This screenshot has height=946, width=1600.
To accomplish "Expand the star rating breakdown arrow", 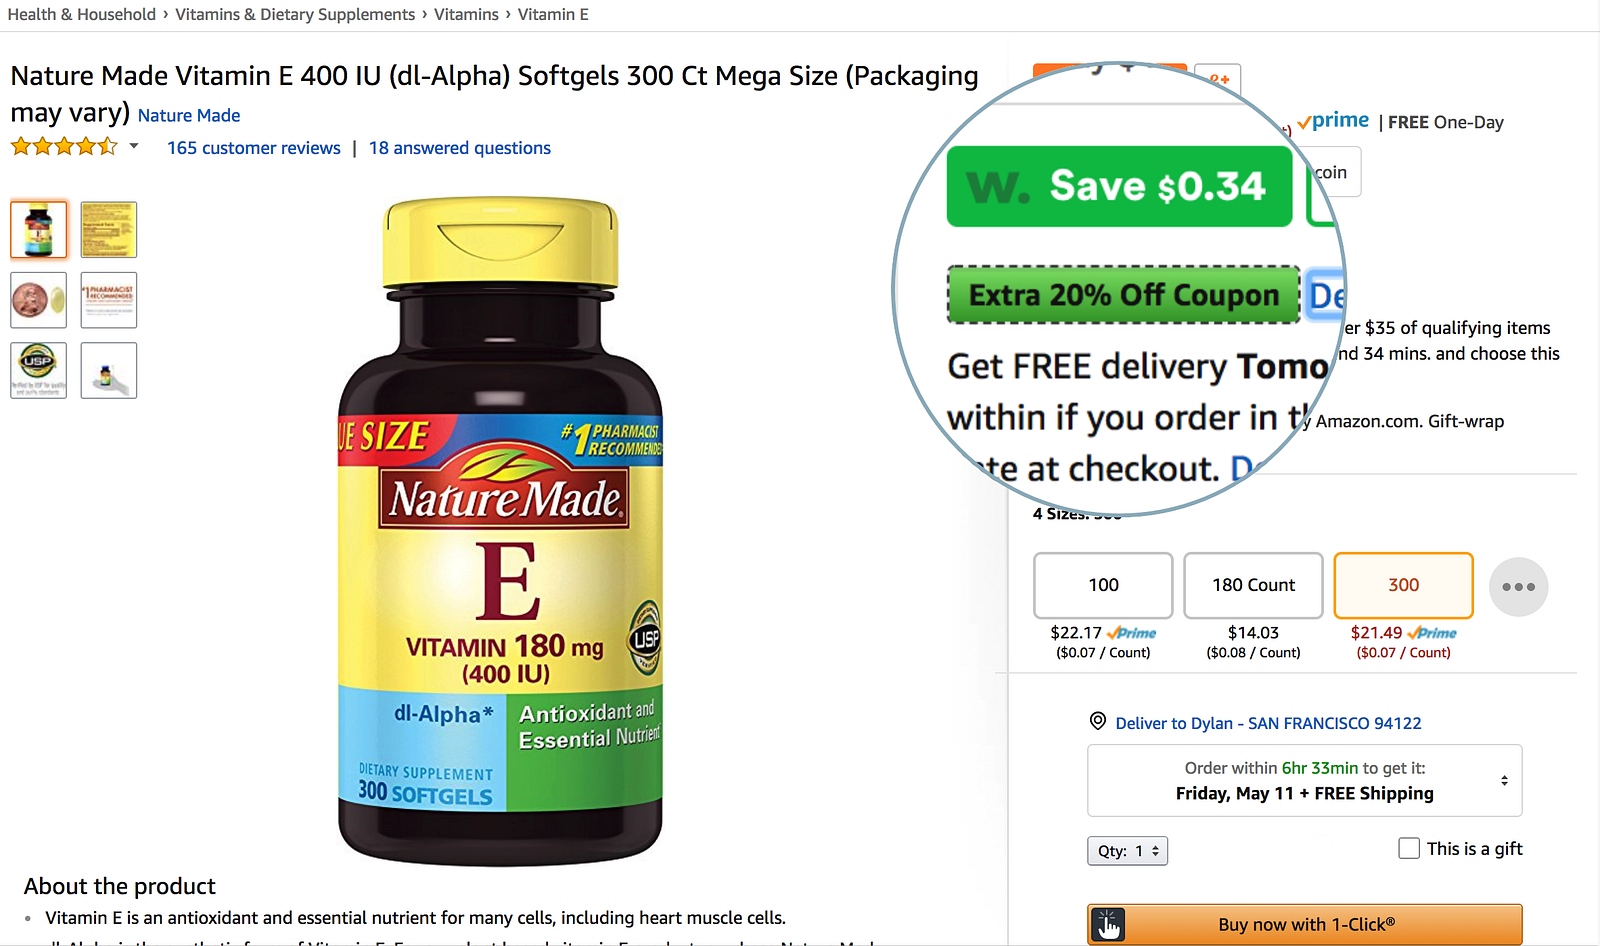I will click(x=134, y=146).
